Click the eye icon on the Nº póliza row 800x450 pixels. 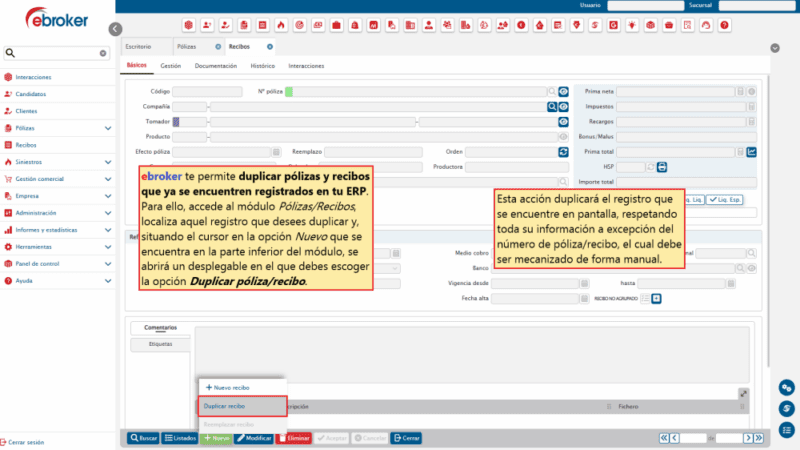pos(563,92)
